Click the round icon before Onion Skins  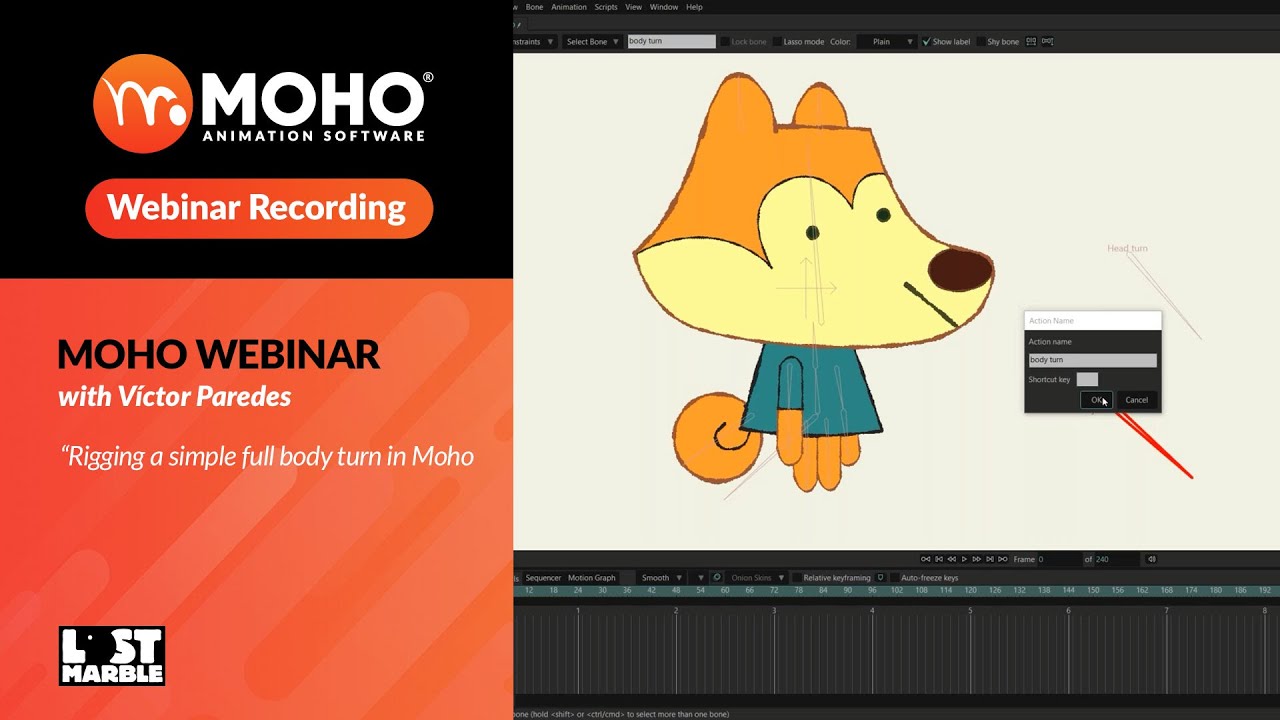(x=717, y=578)
